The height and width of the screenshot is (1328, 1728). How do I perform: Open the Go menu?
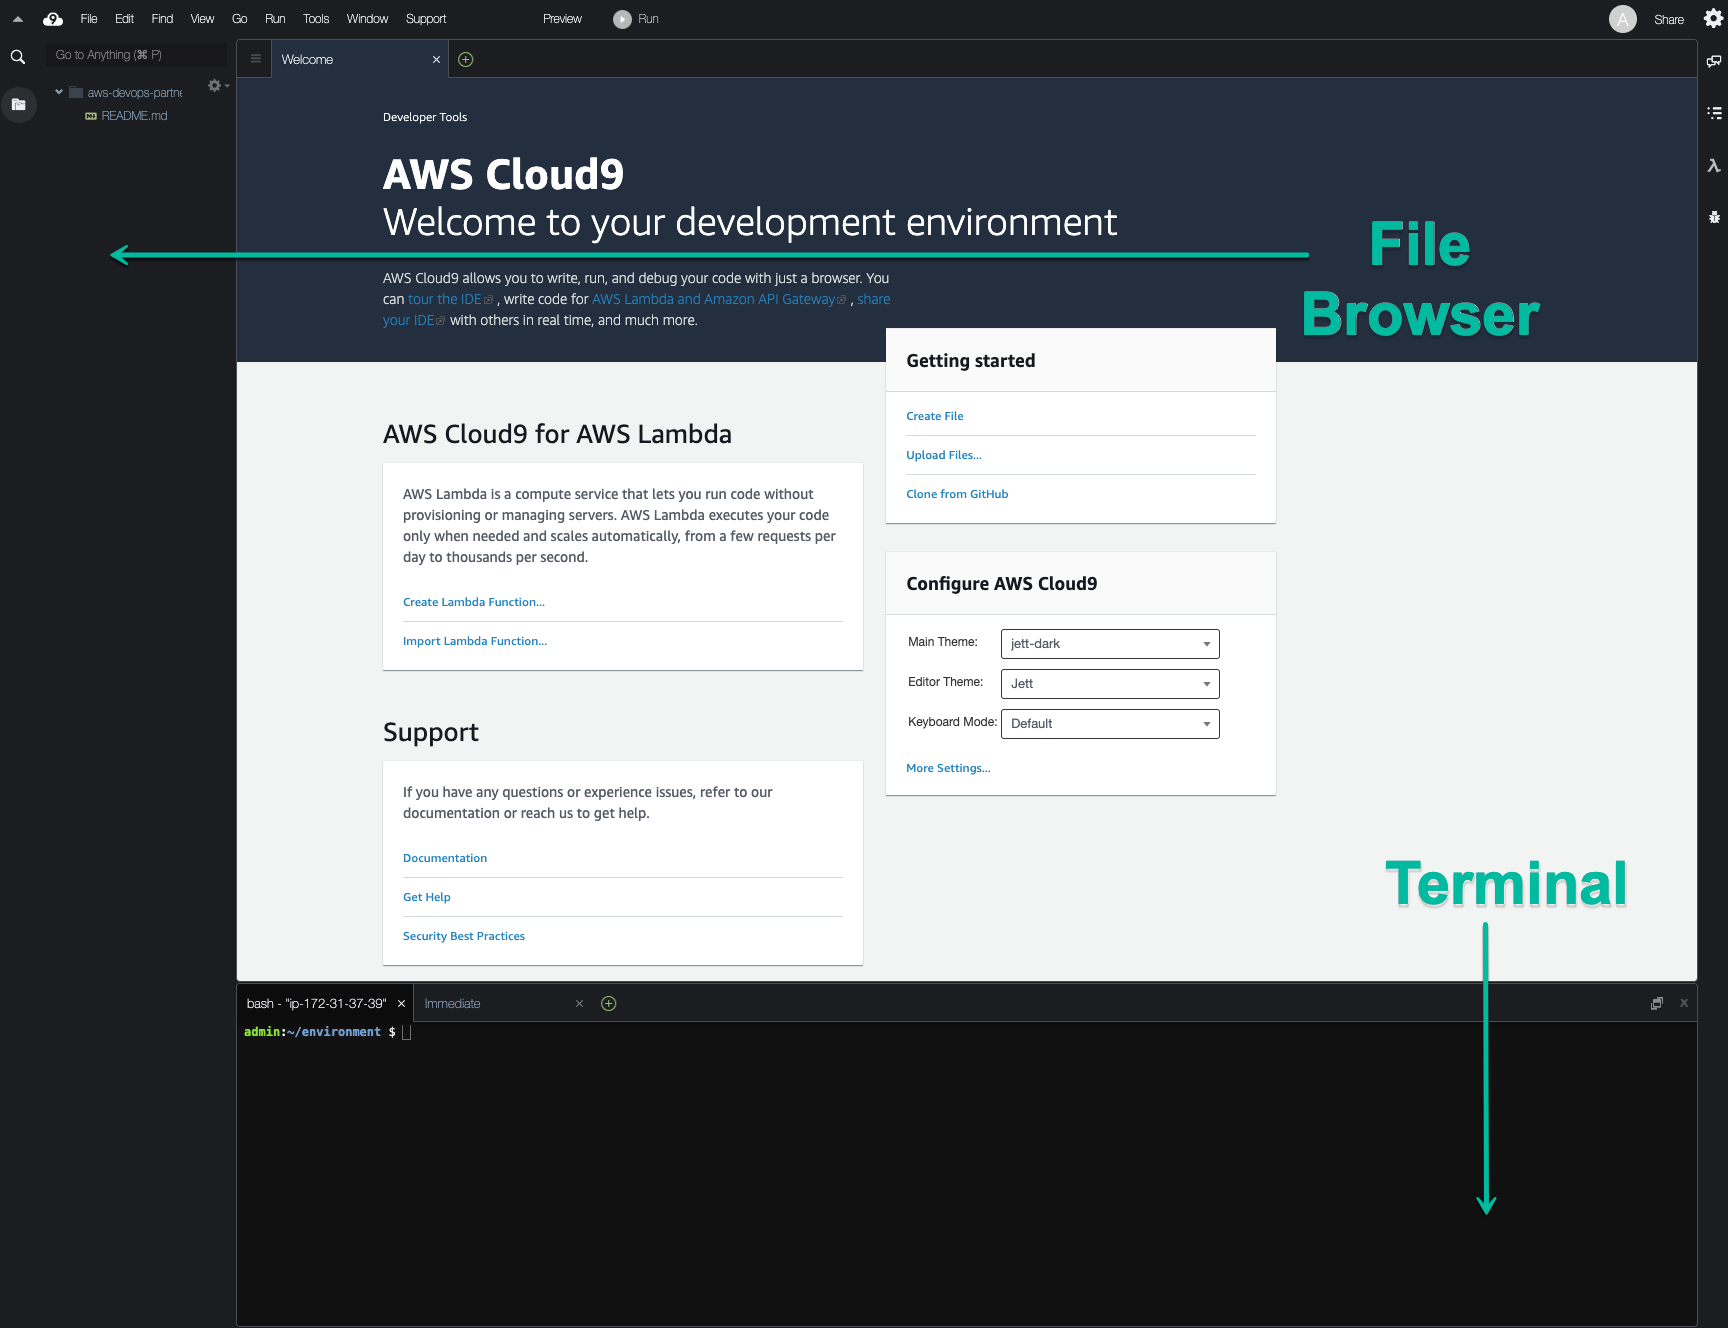click(x=239, y=19)
